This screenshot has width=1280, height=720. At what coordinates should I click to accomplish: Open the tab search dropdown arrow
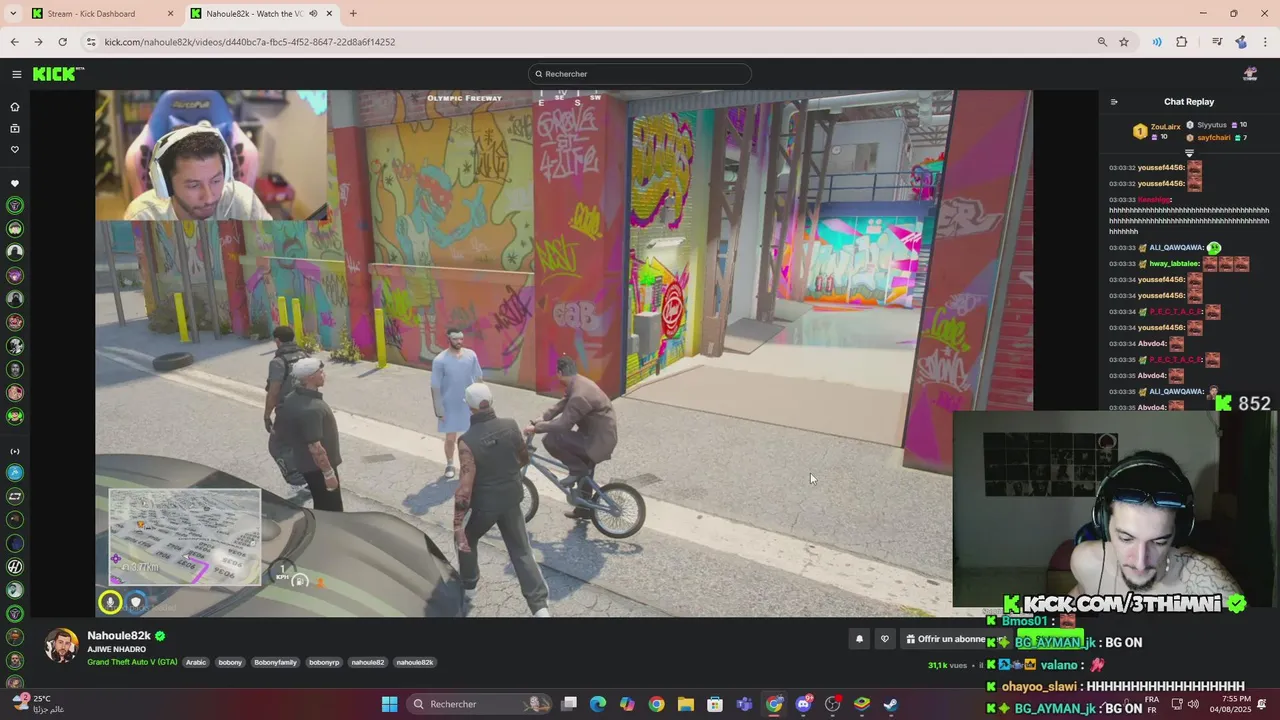pyautogui.click(x=13, y=14)
